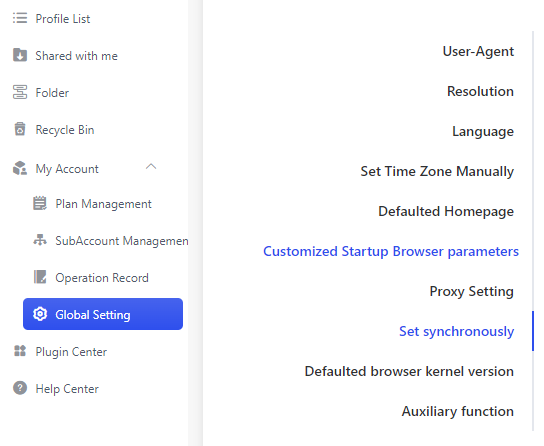Jump to the Proxy Setting section
Viewport: 544px width, 446px height.
[x=471, y=291]
